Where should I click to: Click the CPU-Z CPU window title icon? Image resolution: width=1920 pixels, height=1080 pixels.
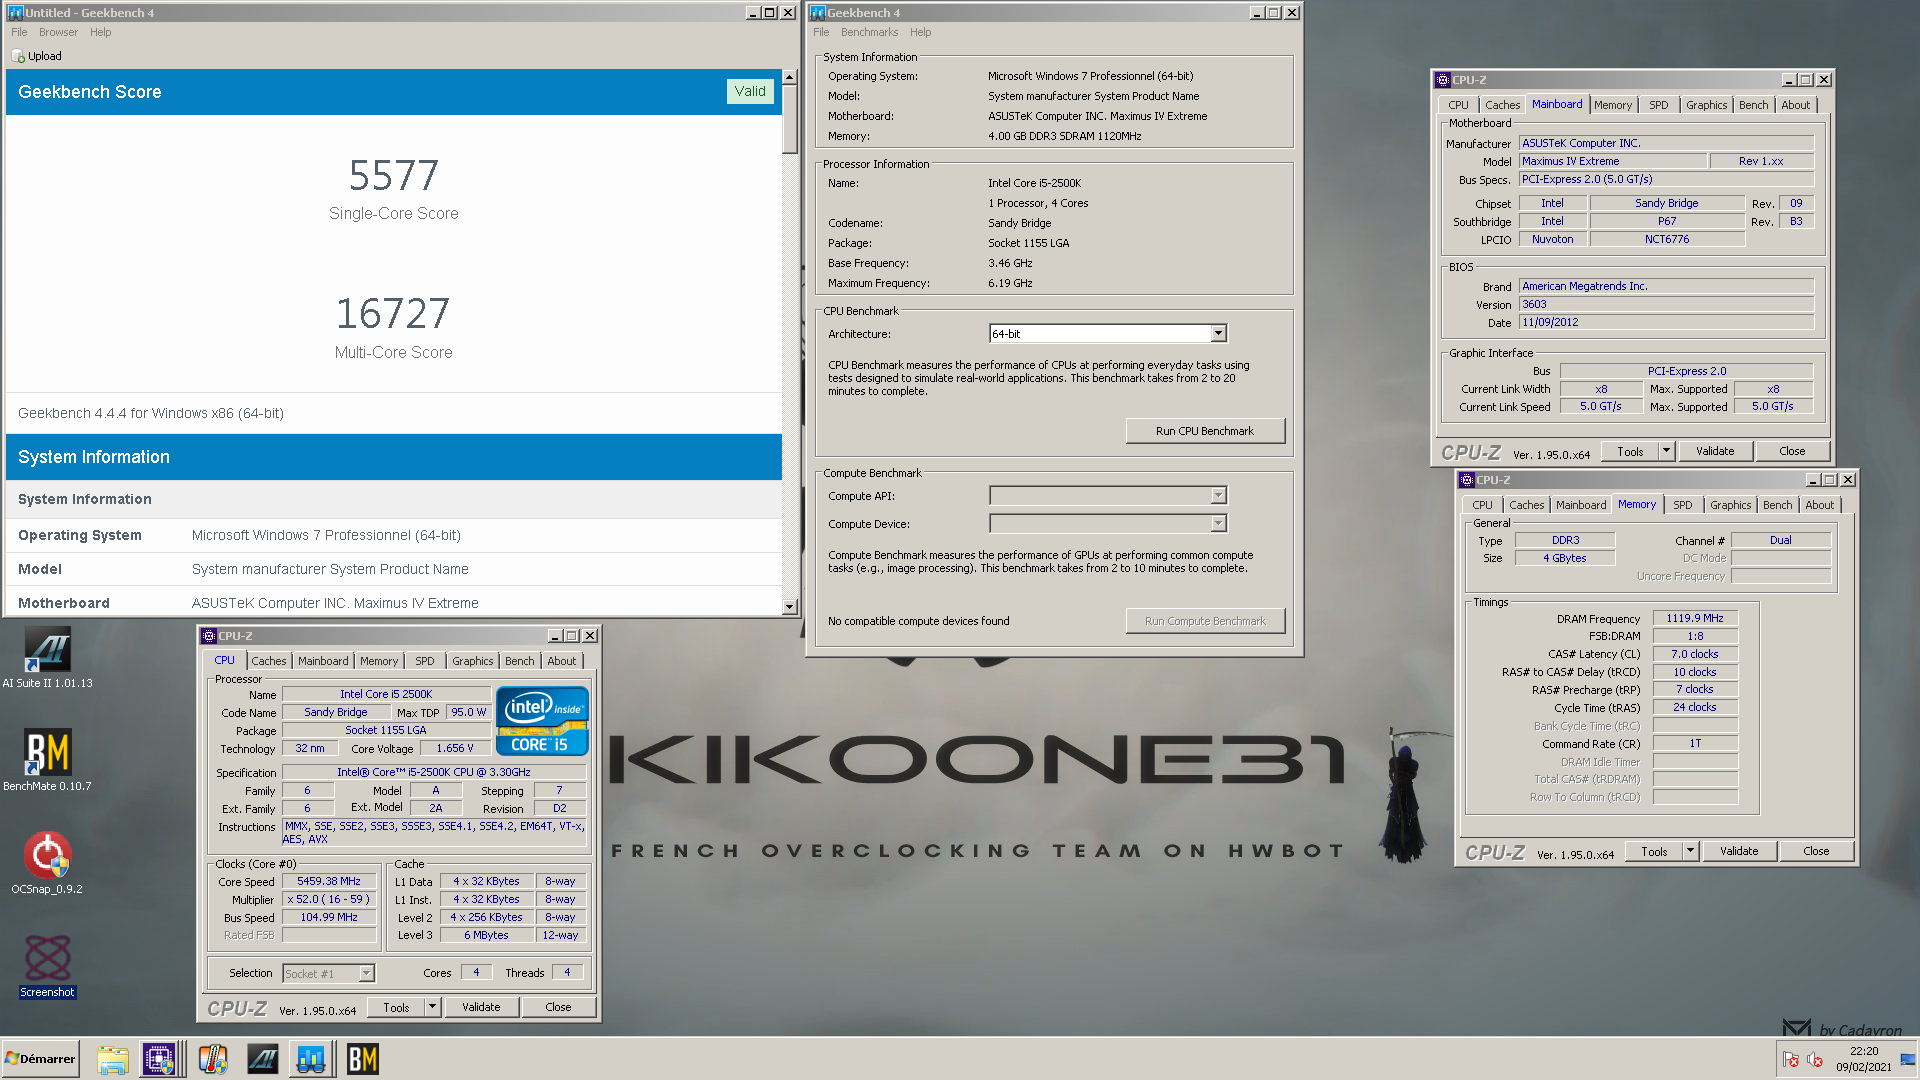coord(208,636)
